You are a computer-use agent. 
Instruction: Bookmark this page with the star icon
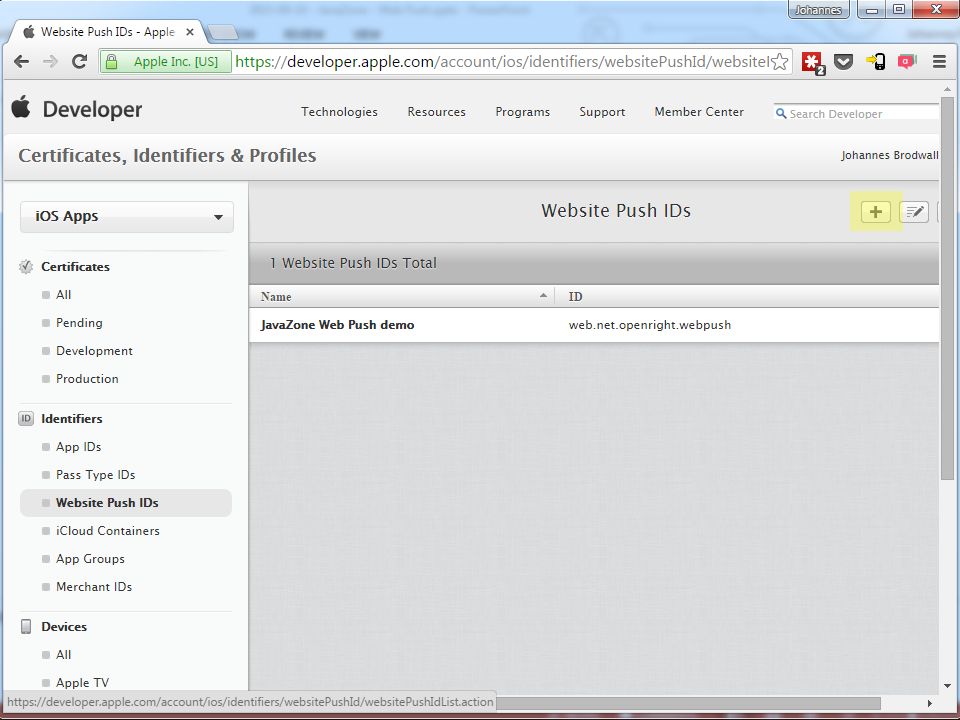779,61
